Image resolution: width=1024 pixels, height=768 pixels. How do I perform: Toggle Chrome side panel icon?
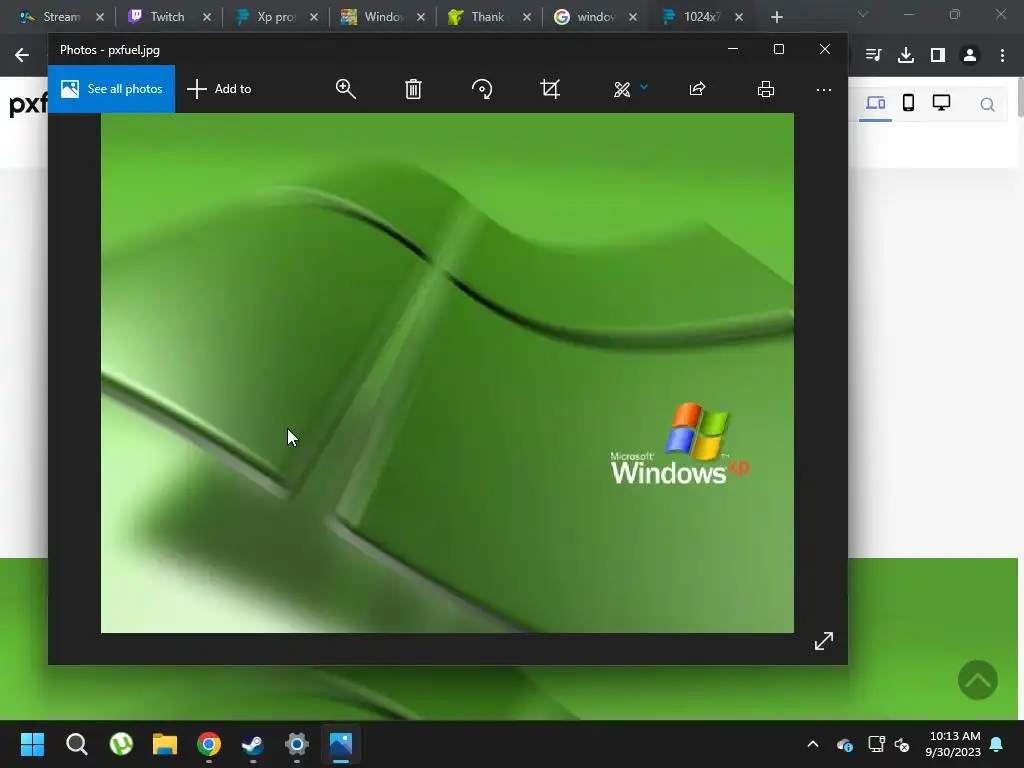point(938,55)
